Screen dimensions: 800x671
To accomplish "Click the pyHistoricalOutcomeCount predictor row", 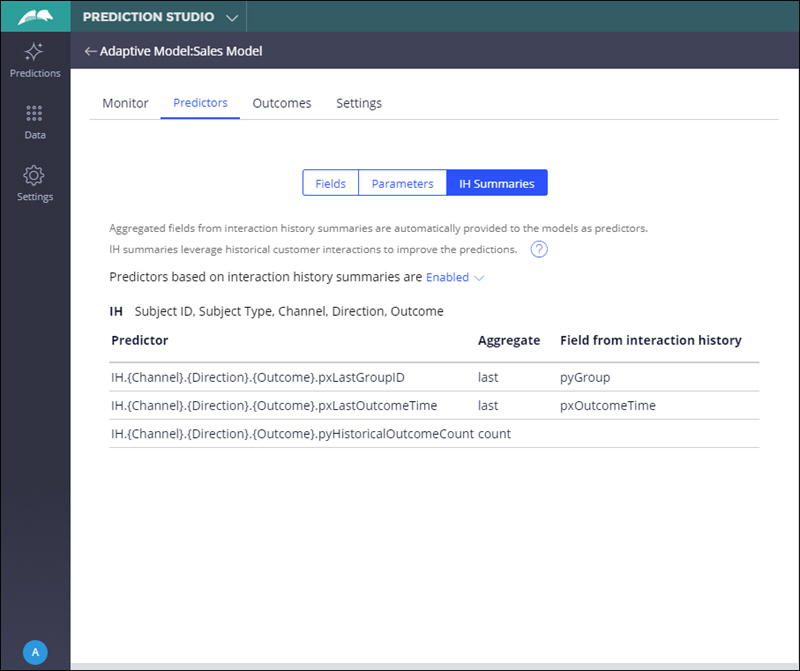I will tap(291, 433).
